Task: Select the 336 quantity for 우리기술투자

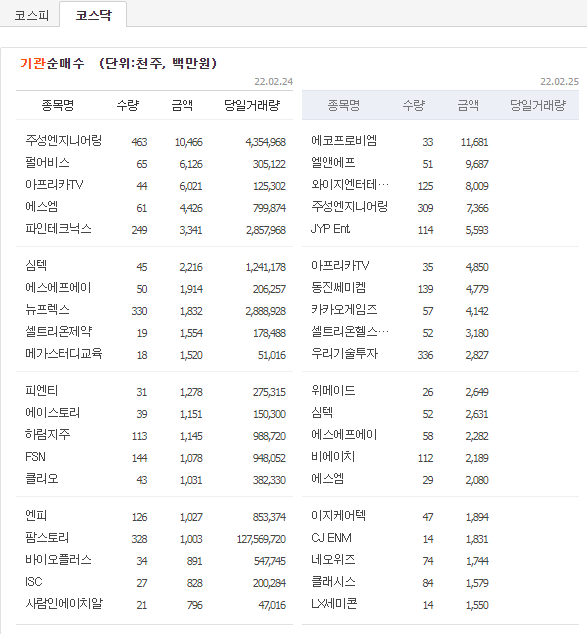Action: pos(425,355)
